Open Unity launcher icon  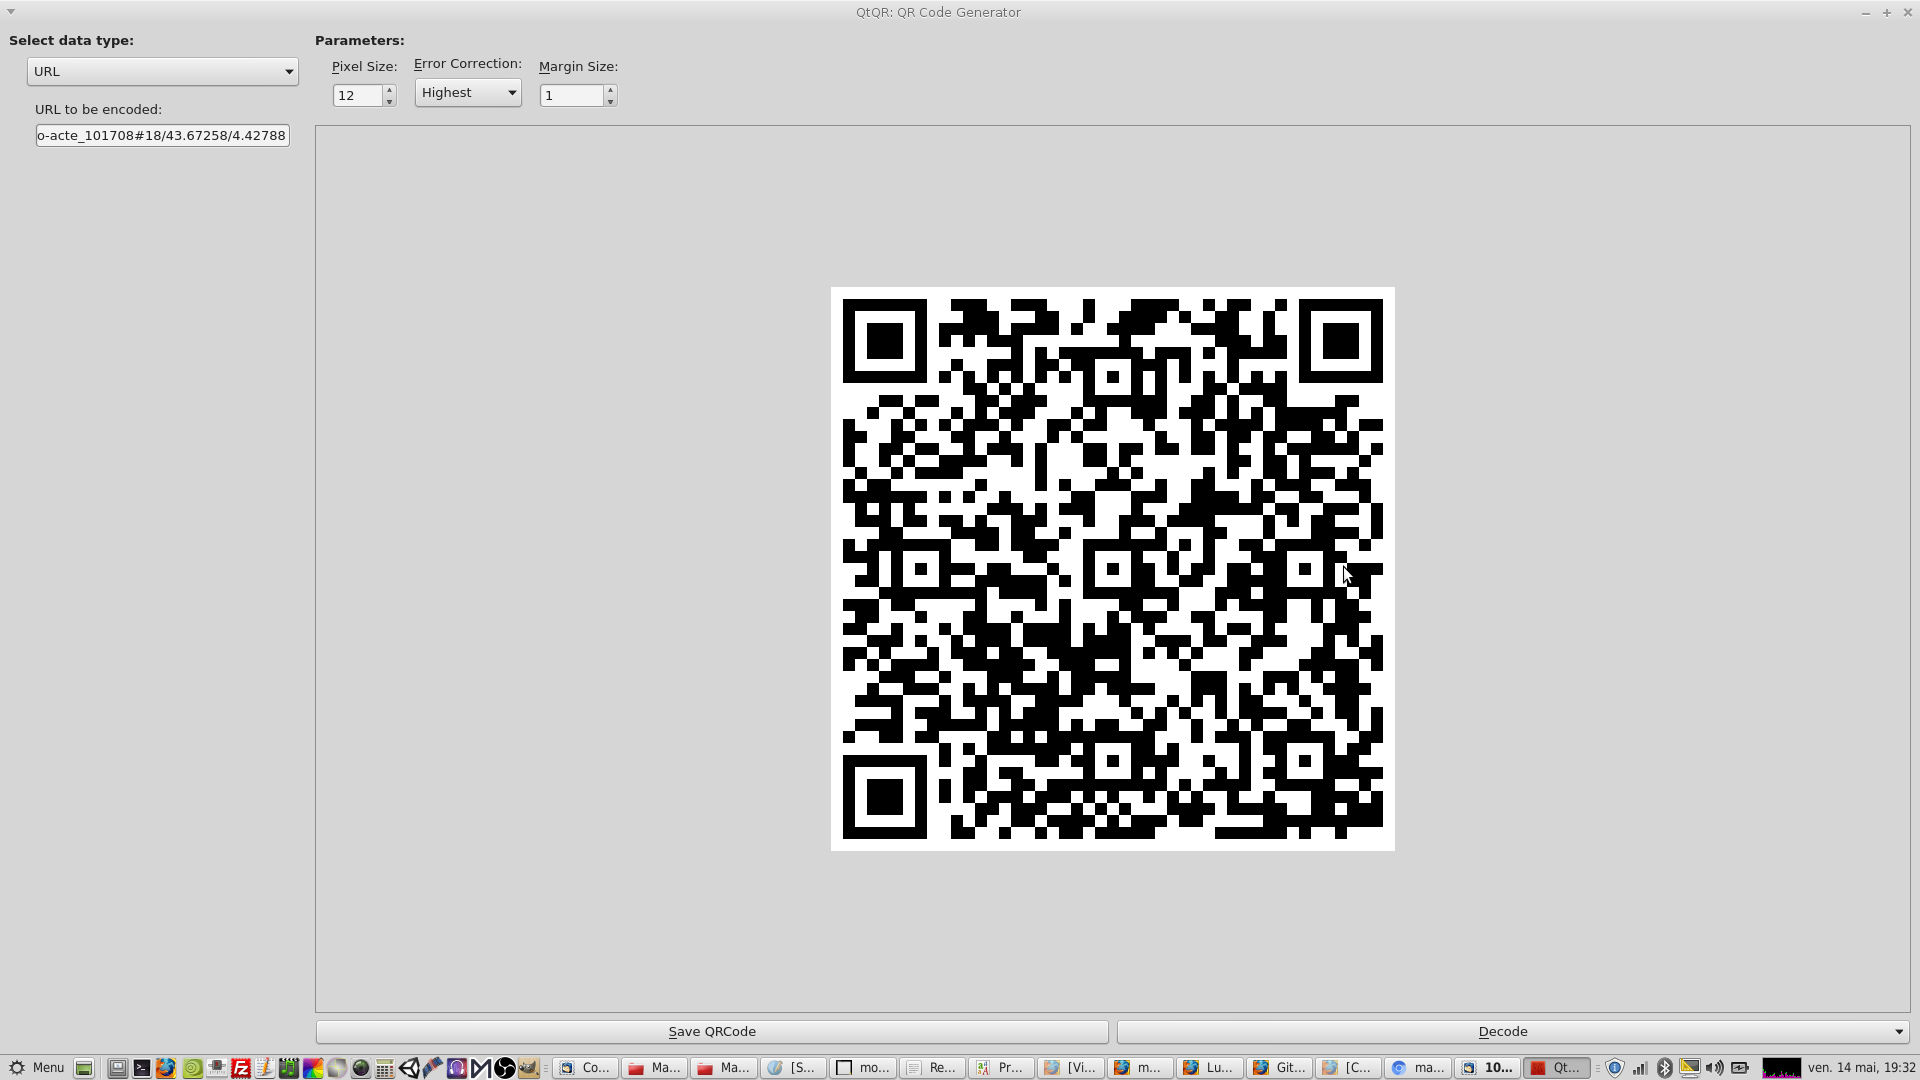click(x=409, y=1068)
